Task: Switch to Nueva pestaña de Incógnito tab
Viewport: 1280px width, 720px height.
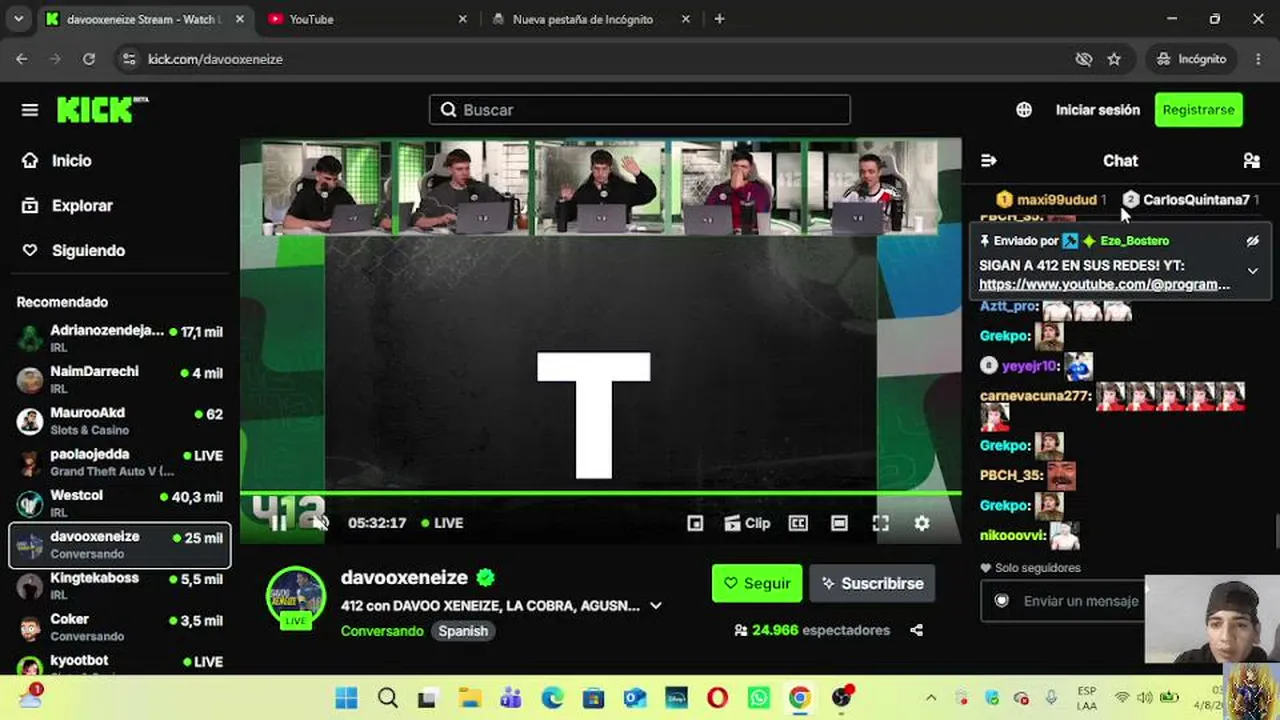Action: coord(592,19)
